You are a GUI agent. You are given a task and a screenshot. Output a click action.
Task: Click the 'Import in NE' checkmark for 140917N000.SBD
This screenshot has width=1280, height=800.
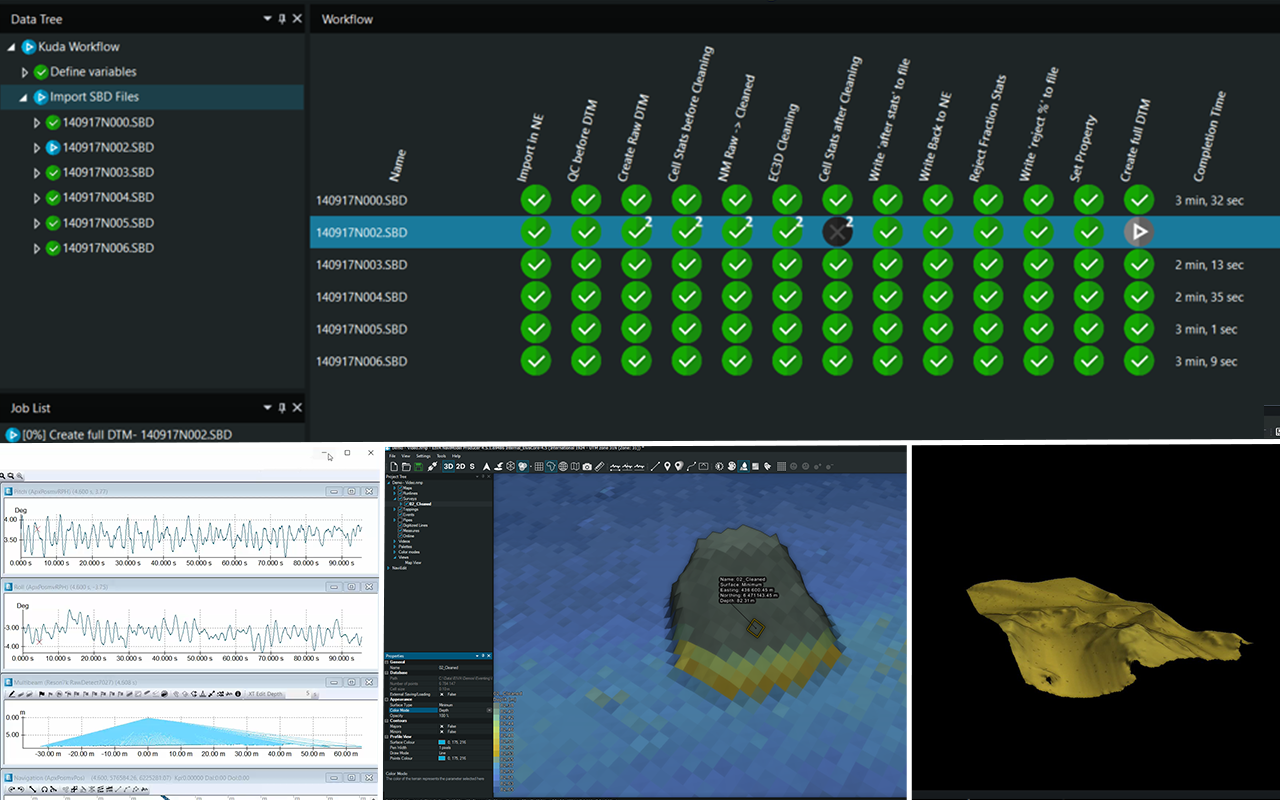point(536,200)
